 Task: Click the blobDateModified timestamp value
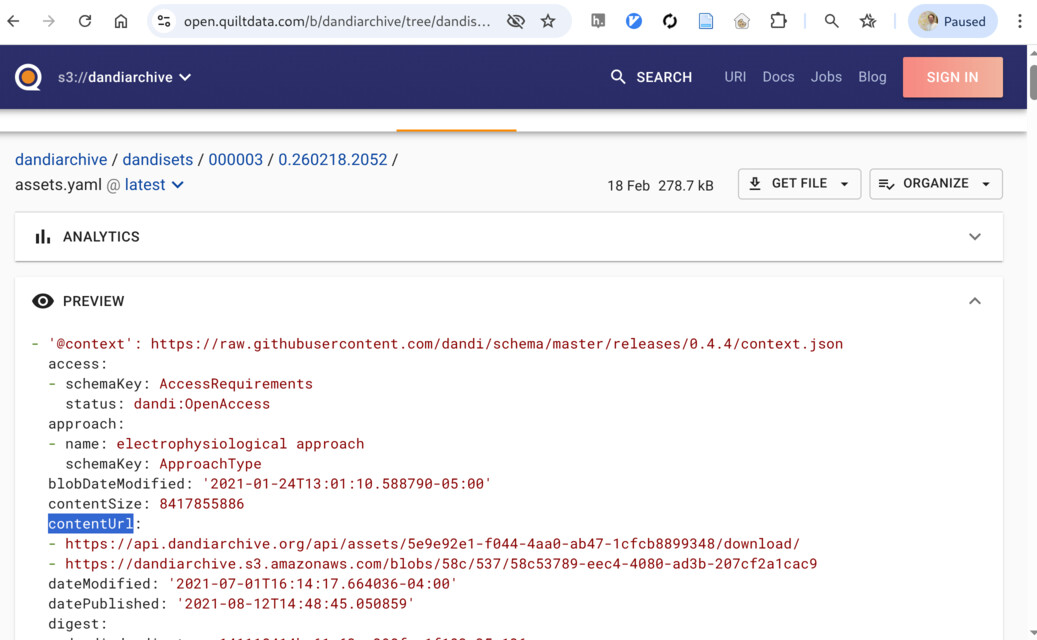click(347, 484)
